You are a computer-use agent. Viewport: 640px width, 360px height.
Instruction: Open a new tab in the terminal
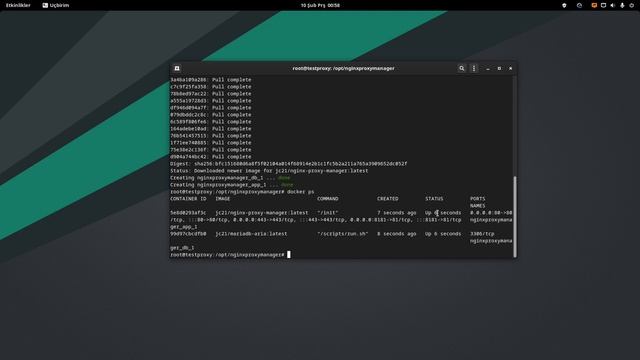(x=177, y=68)
